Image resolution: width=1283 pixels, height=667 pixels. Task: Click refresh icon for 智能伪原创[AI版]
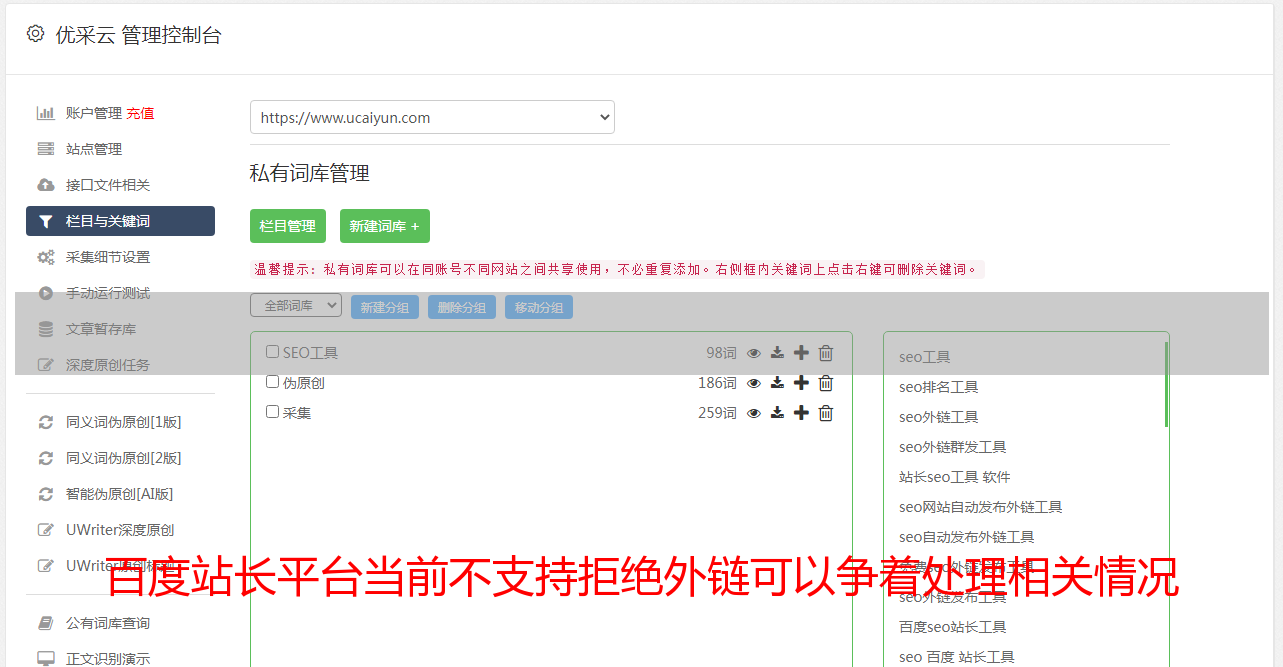click(x=46, y=494)
